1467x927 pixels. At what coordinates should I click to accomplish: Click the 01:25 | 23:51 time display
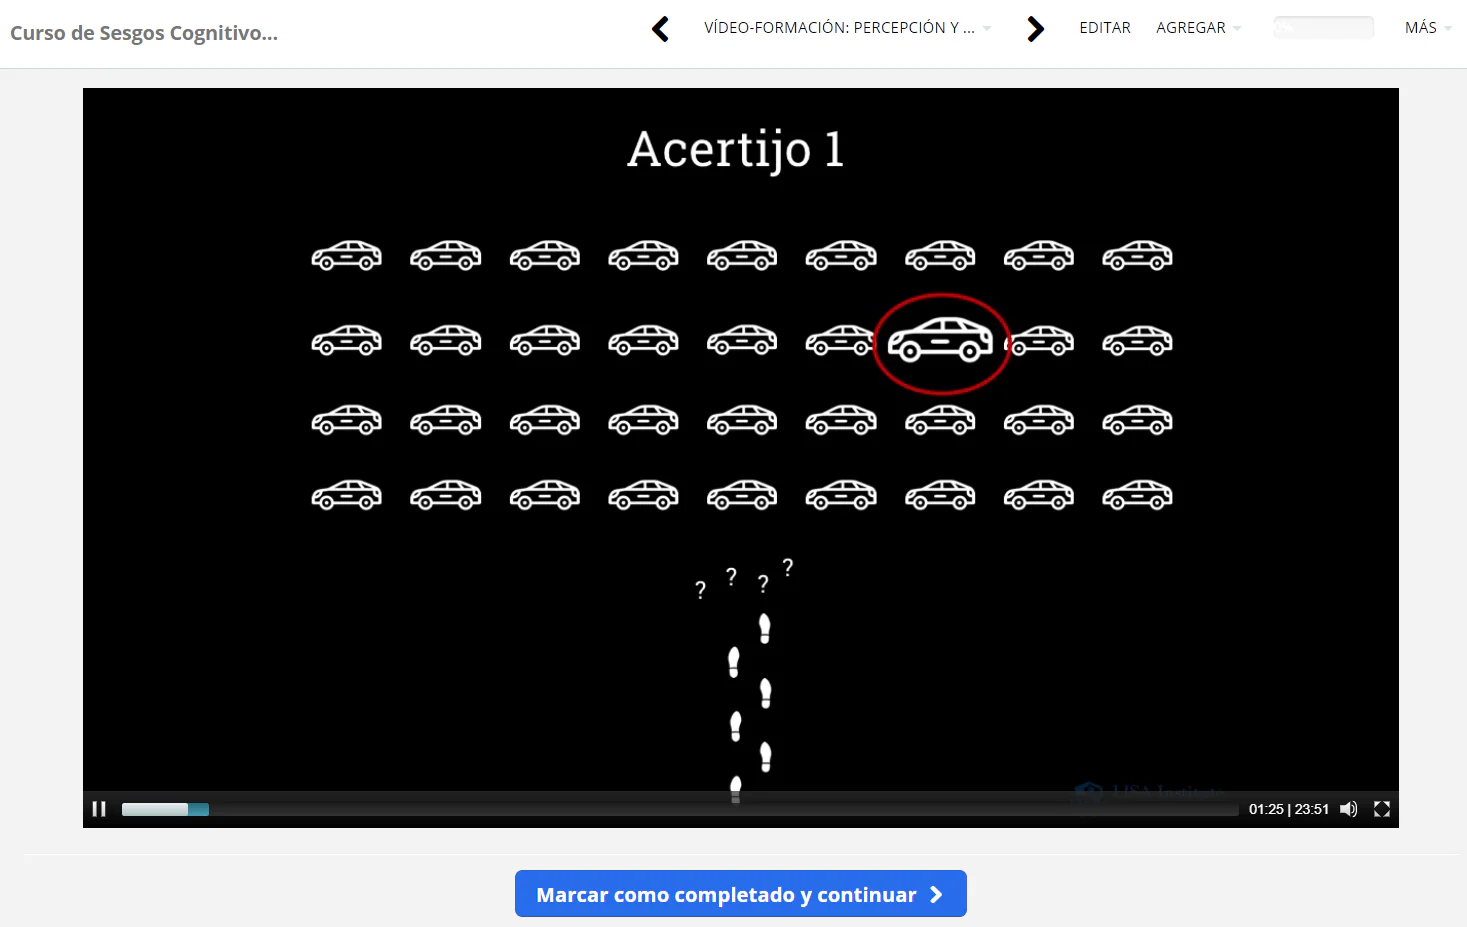(x=1288, y=809)
